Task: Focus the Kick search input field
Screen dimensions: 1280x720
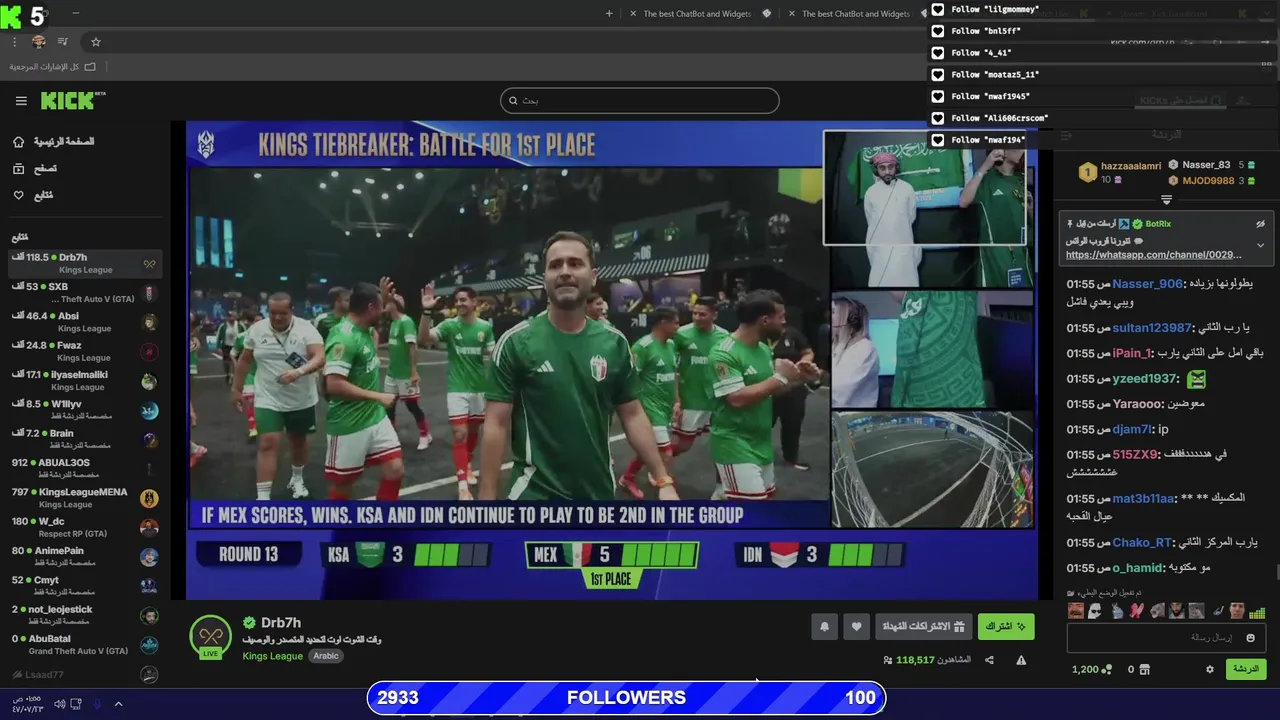Action: click(639, 100)
